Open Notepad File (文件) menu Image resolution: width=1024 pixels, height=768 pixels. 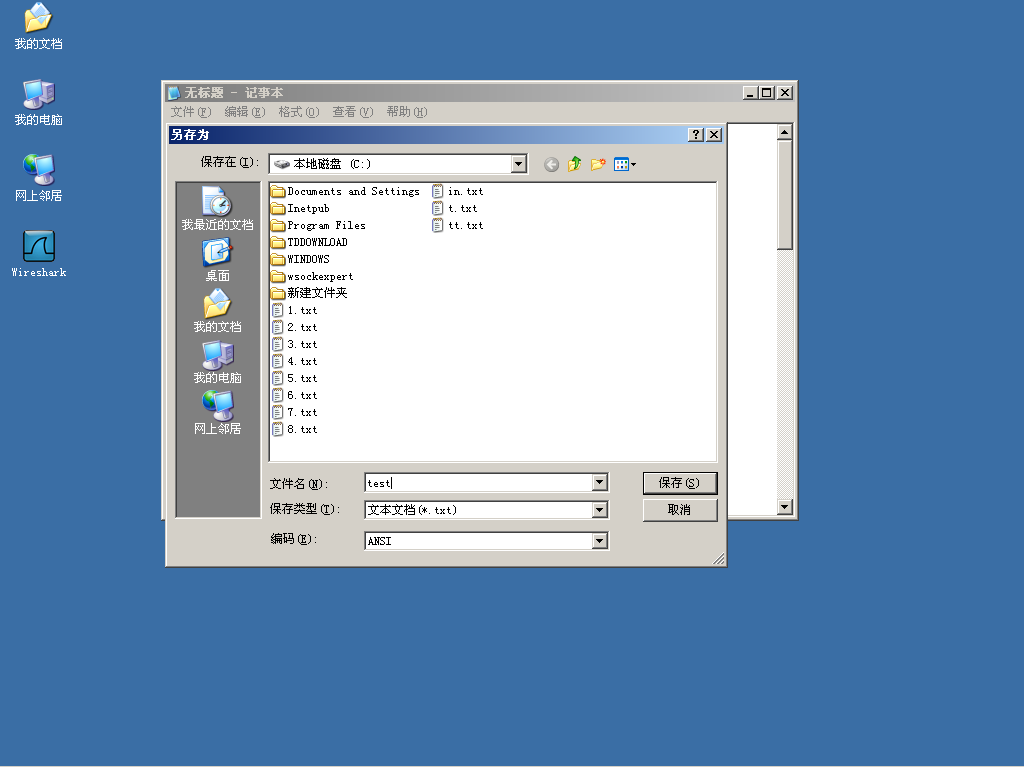coord(191,112)
